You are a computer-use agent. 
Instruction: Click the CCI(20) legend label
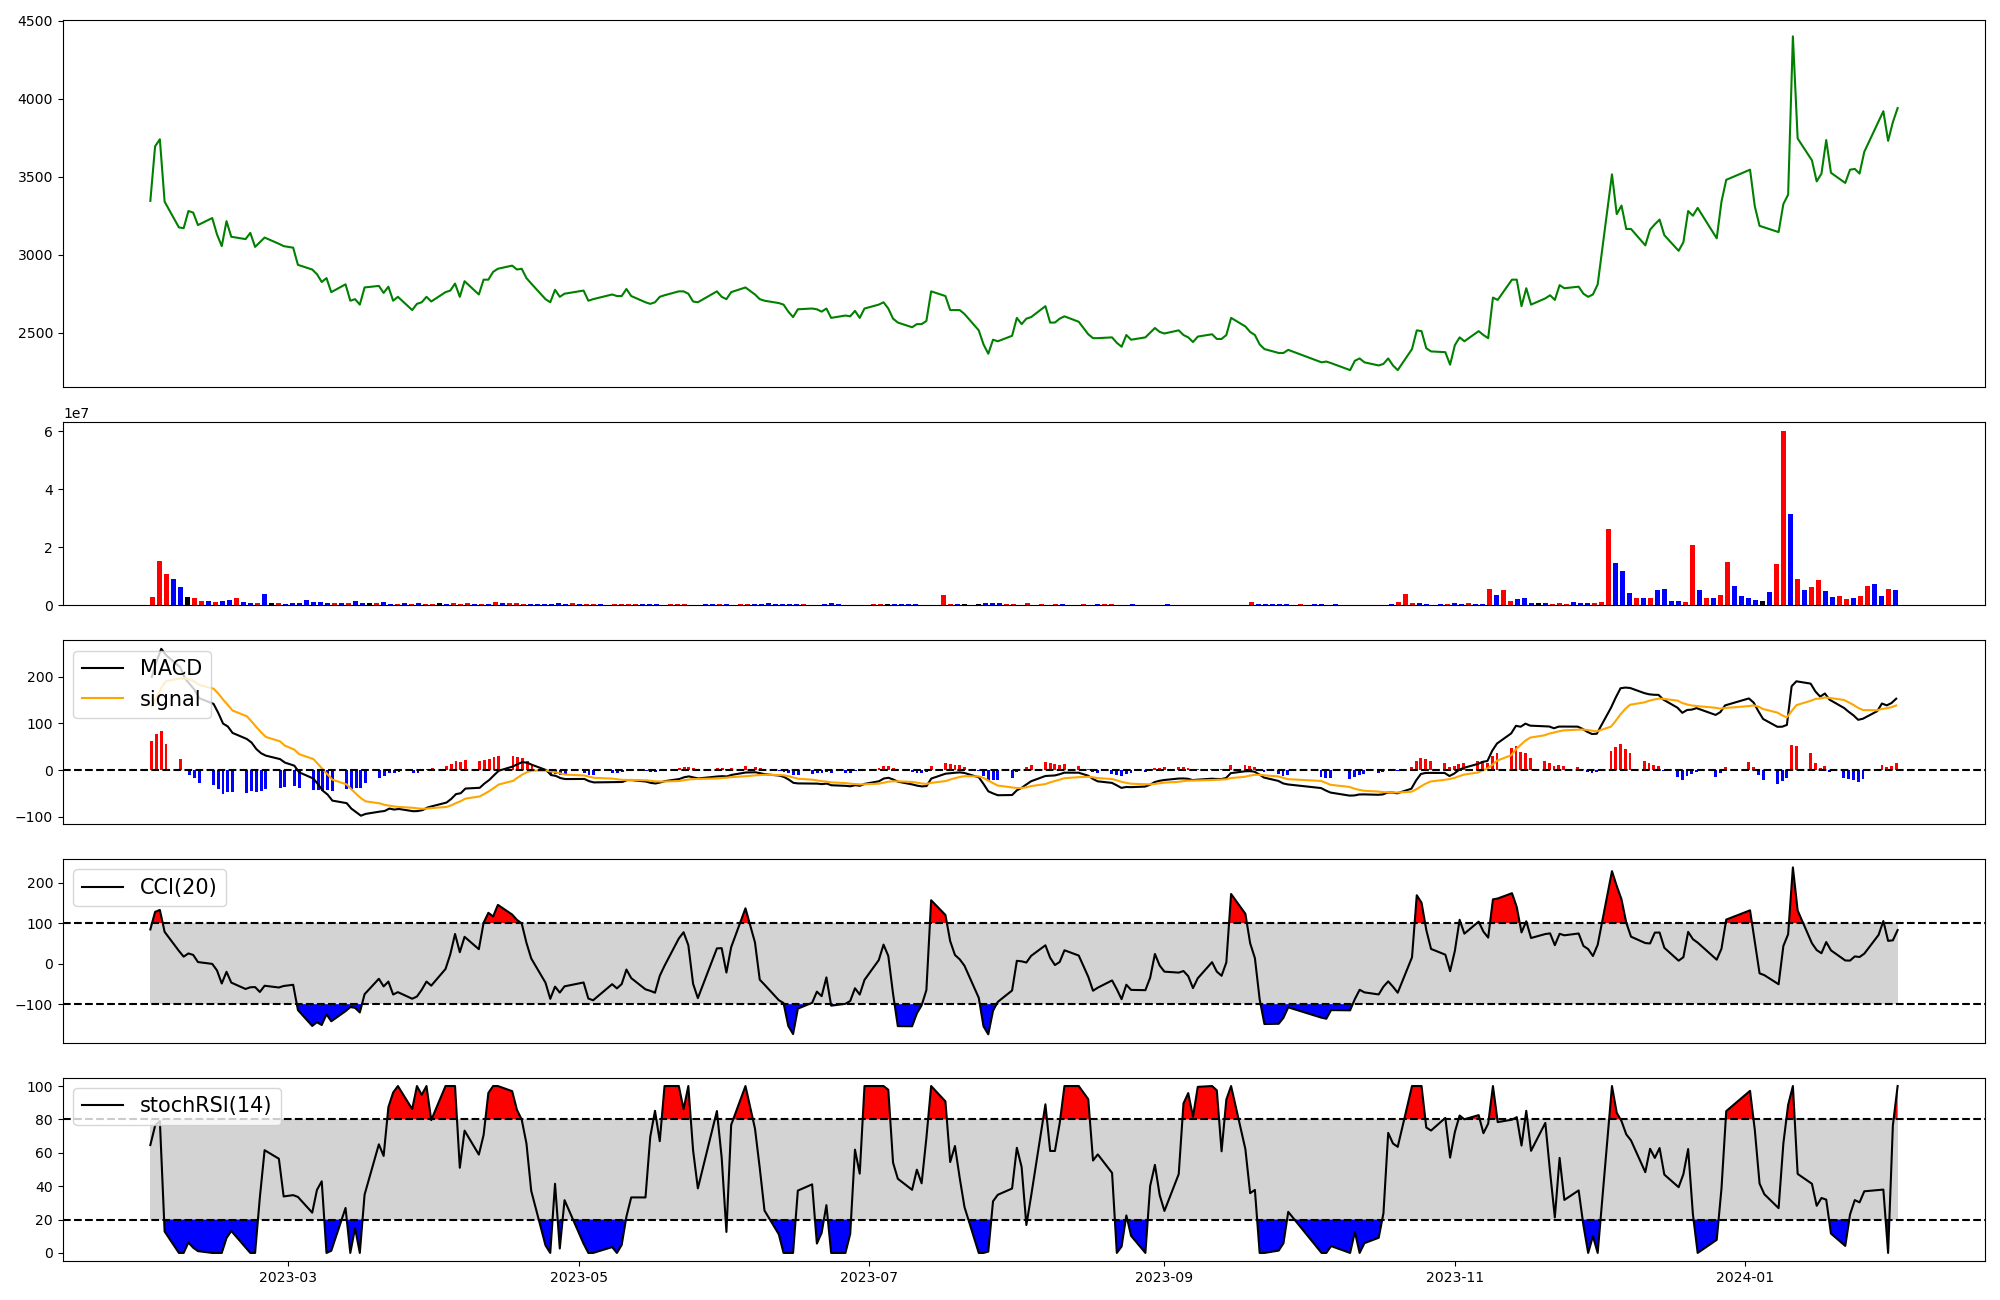click(x=177, y=887)
